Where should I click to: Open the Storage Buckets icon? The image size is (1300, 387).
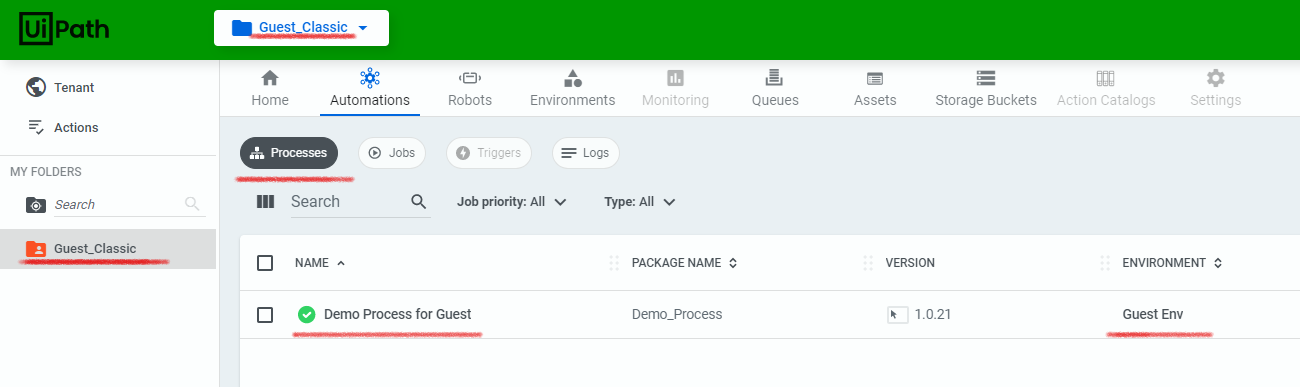[x=986, y=78]
